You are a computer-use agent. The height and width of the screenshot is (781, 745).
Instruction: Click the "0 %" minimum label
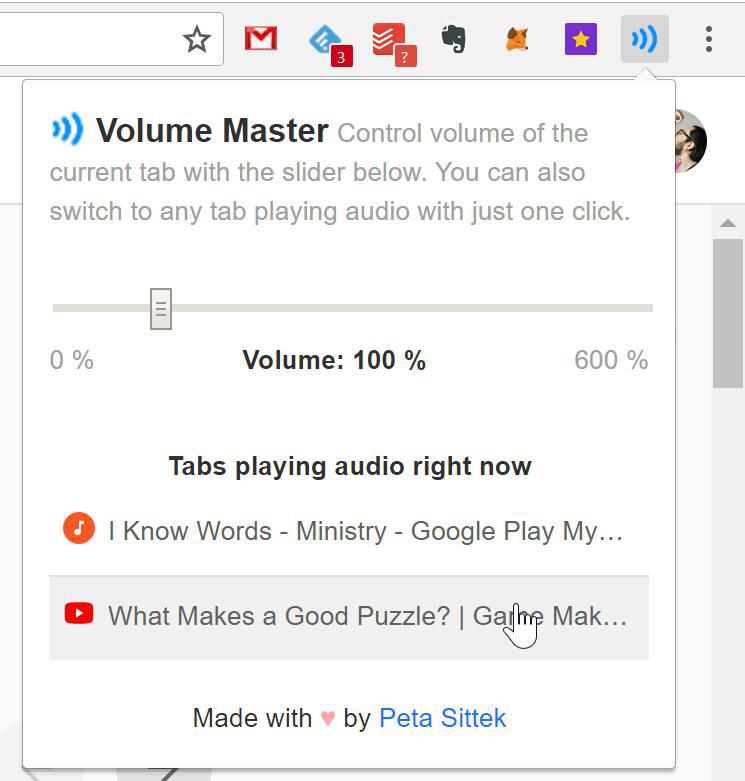click(72, 360)
